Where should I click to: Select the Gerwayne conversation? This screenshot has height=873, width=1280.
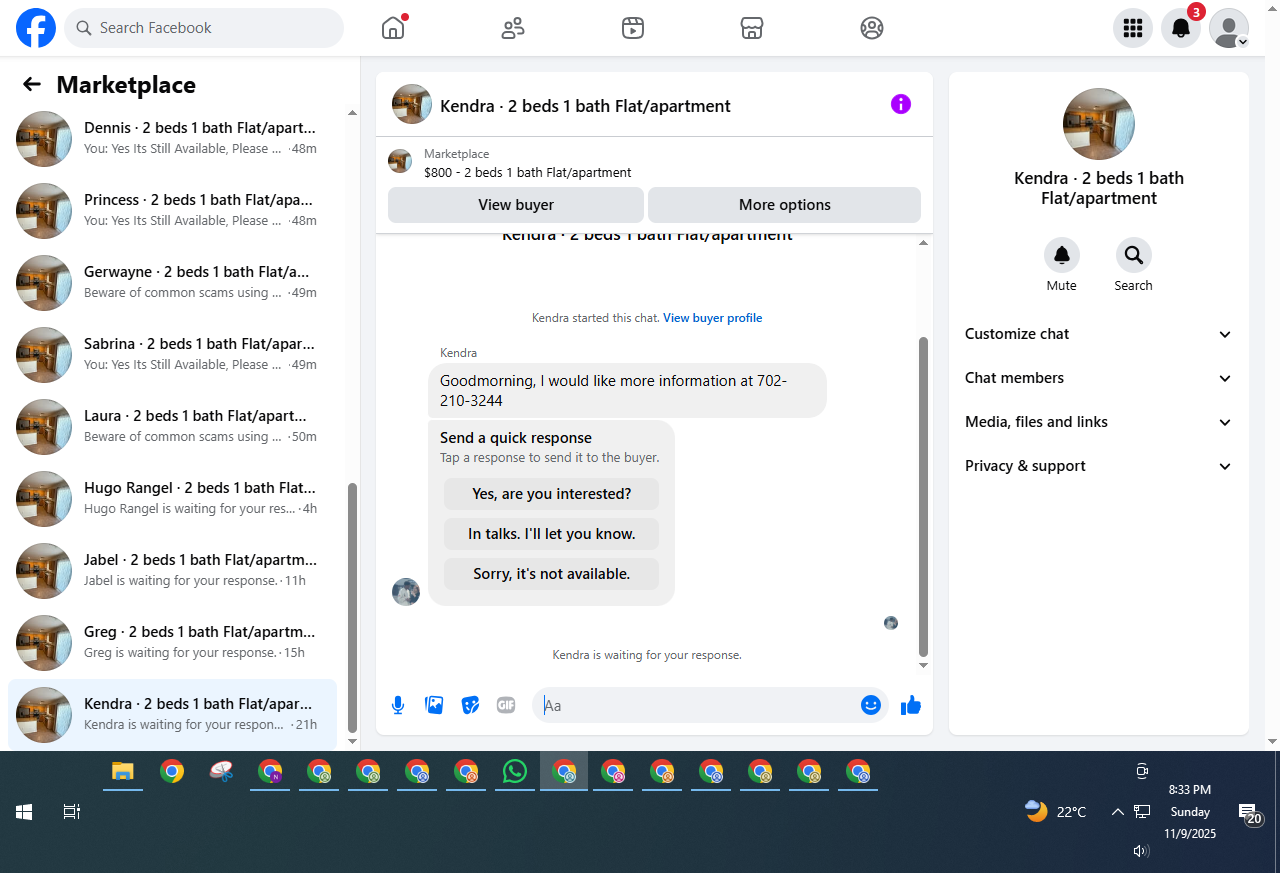[x=172, y=283]
